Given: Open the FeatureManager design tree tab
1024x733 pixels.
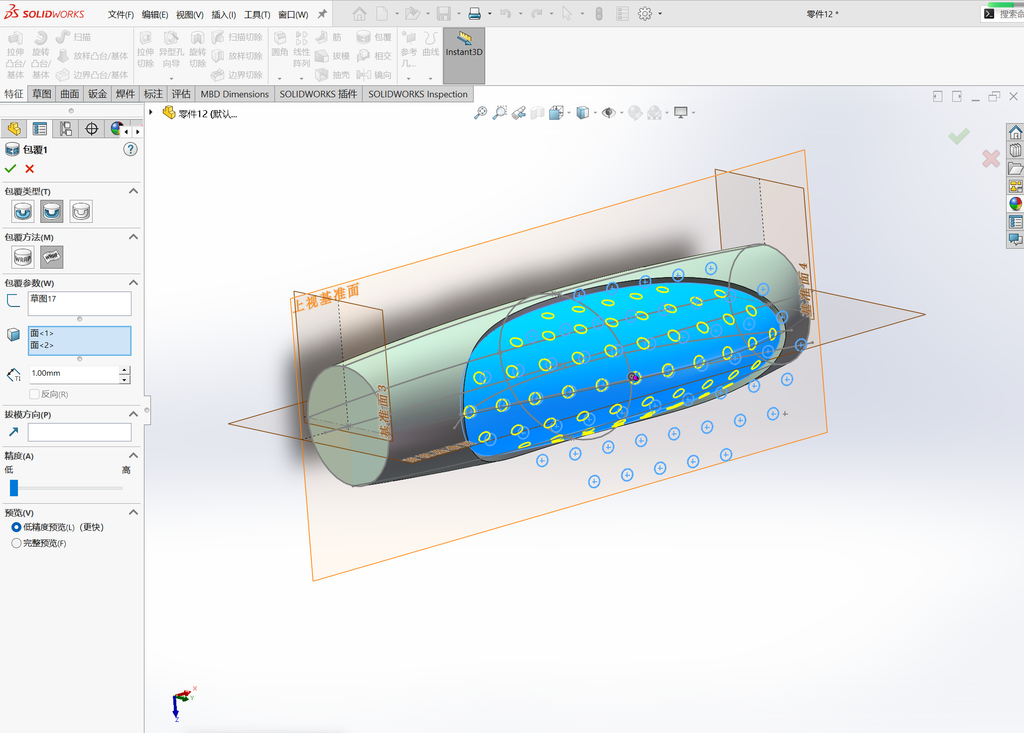Looking at the screenshot, I should click(14, 129).
